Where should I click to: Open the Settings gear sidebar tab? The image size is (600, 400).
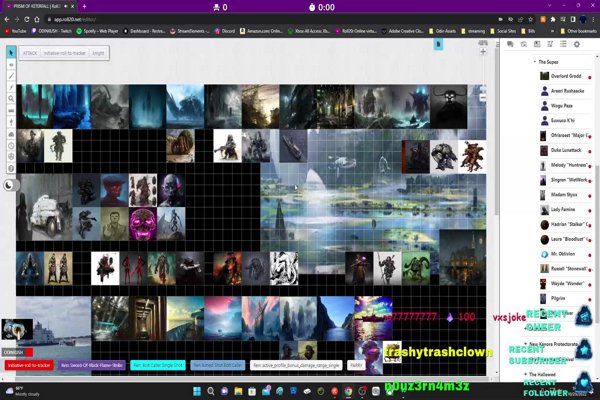pyautogui.click(x=577, y=44)
